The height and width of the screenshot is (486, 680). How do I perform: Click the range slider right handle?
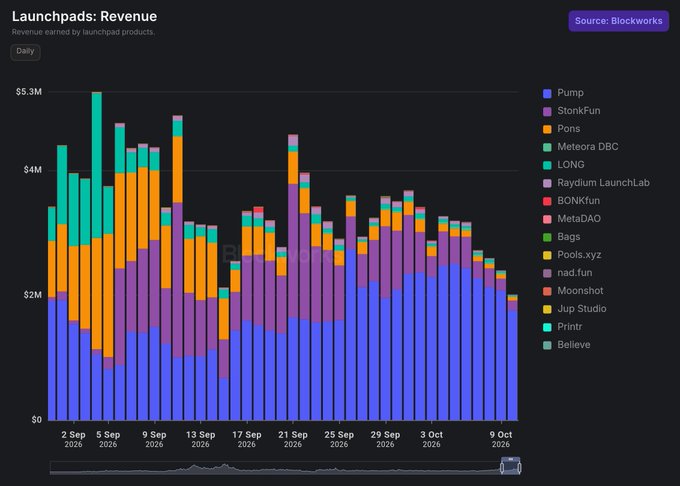pyautogui.click(x=519, y=467)
